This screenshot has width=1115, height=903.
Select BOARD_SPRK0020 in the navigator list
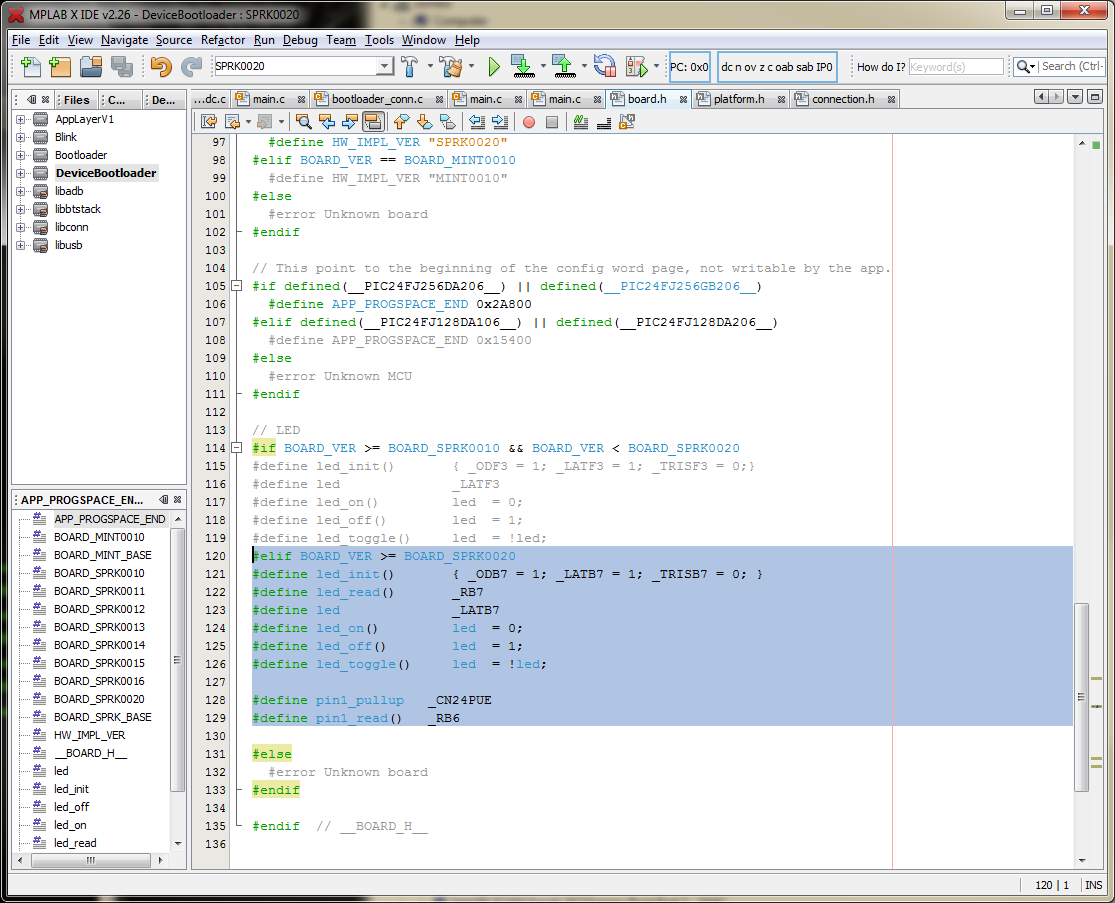click(98, 699)
